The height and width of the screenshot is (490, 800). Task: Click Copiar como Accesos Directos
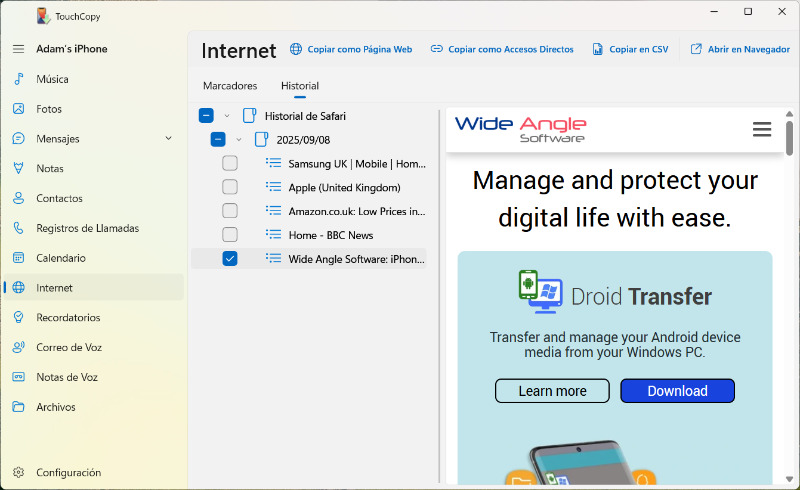[502, 49]
